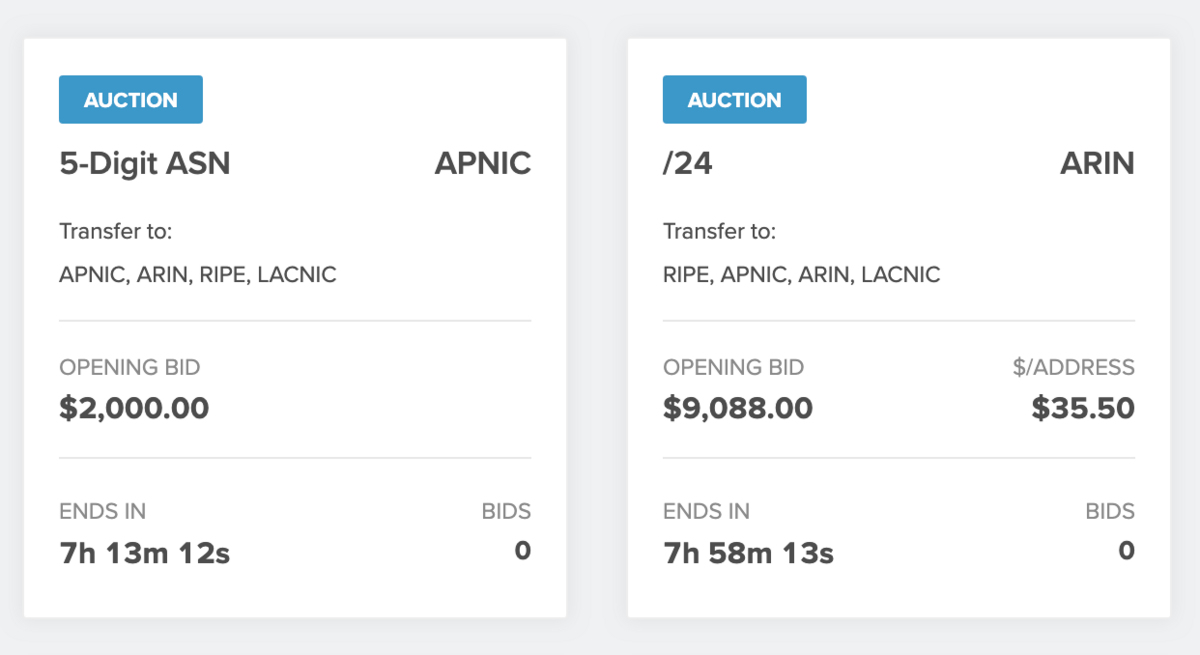Click the AUCTION badge on the 5-Digit ASN card
1200x655 pixels.
click(131, 100)
